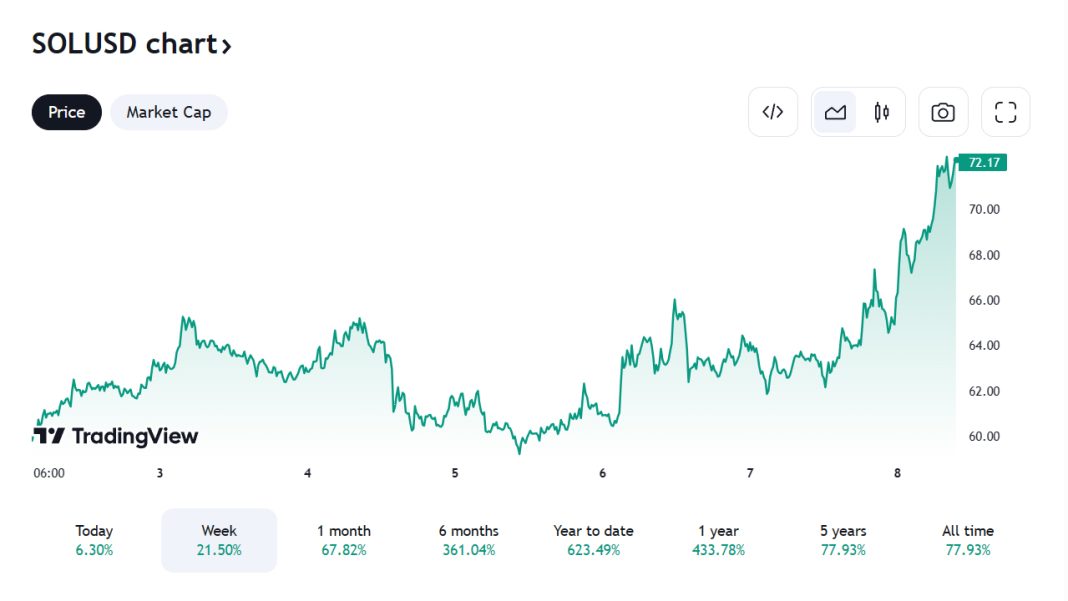This screenshot has height=601, width=1068.
Task: Click the date 5 axis marker
Action: (455, 473)
